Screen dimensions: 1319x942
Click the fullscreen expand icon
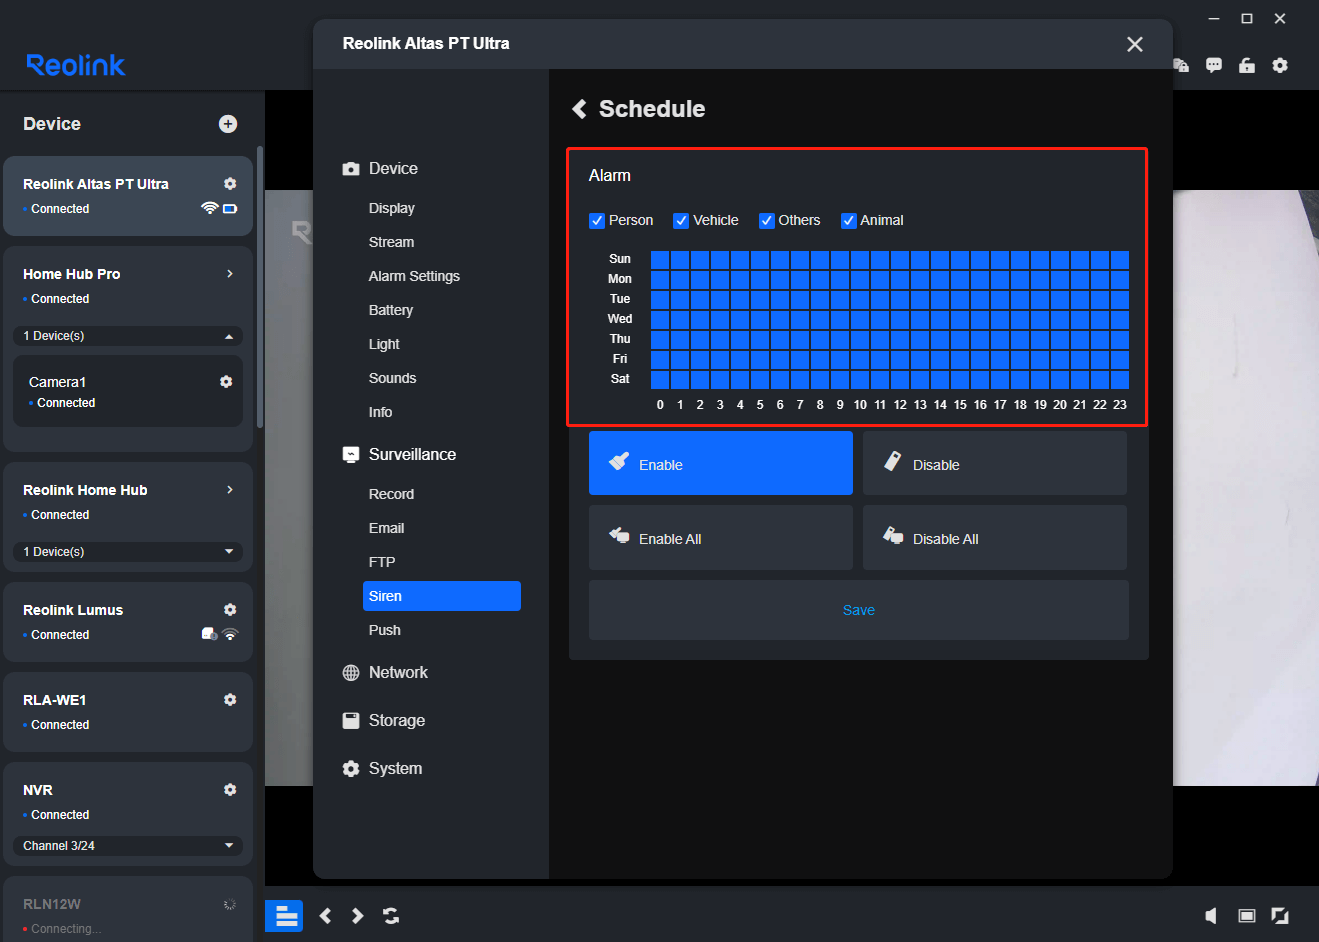pyautogui.click(x=1280, y=916)
